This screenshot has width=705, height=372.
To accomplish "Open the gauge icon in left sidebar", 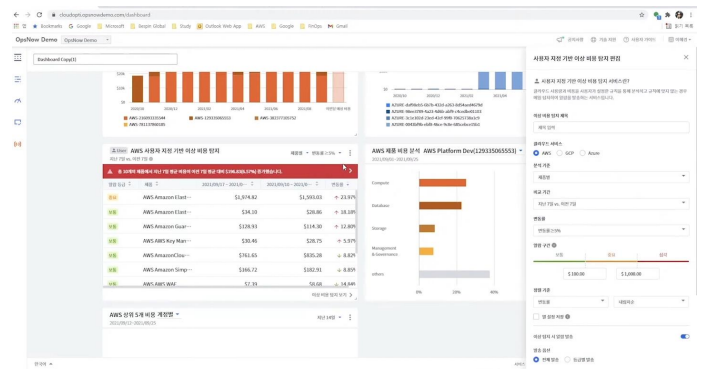I will pyautogui.click(x=18, y=101).
